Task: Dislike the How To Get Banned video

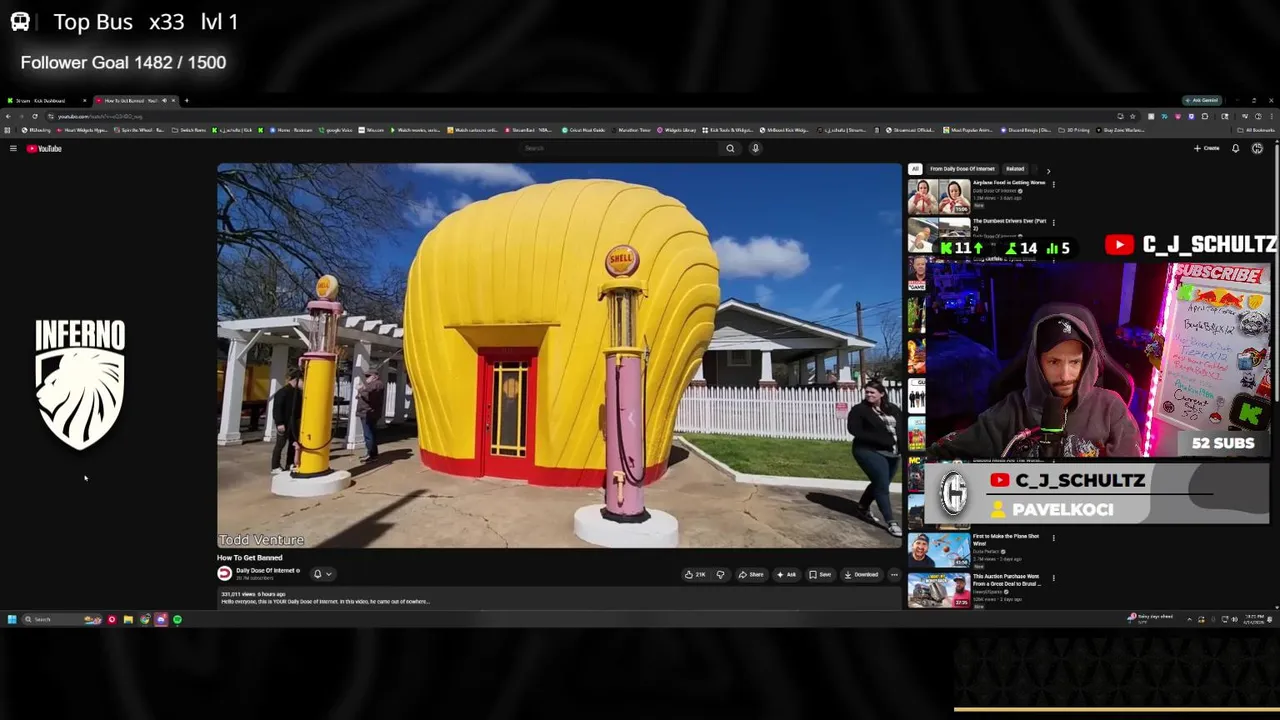Action: [720, 574]
